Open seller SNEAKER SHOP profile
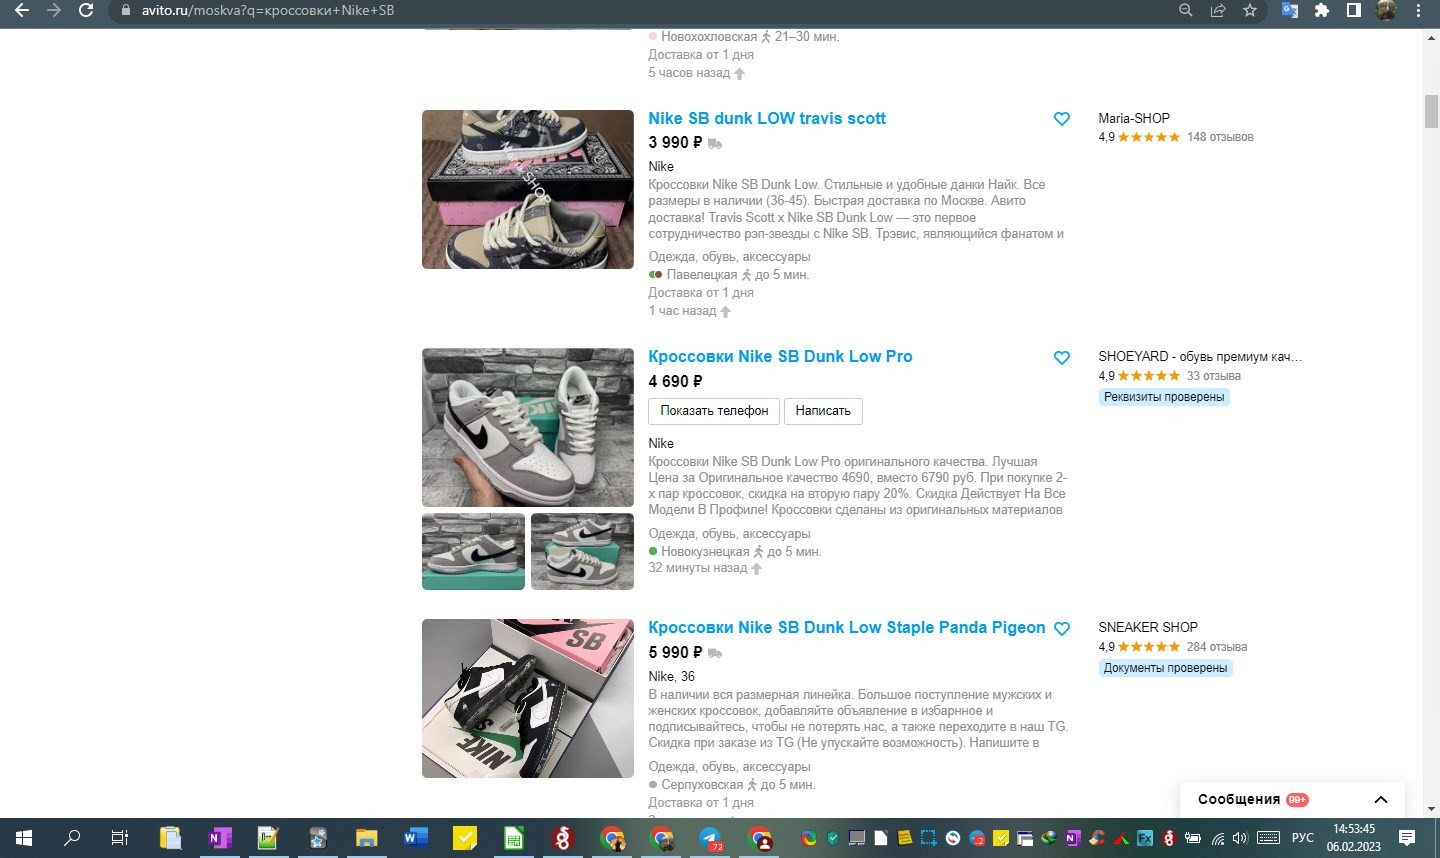 click(x=1148, y=627)
